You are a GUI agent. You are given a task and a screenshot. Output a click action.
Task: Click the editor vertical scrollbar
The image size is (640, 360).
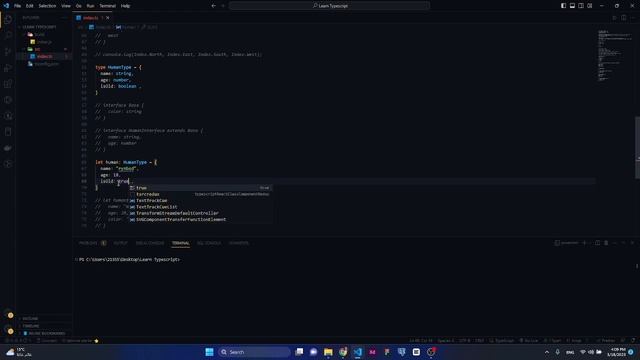coord(637,148)
